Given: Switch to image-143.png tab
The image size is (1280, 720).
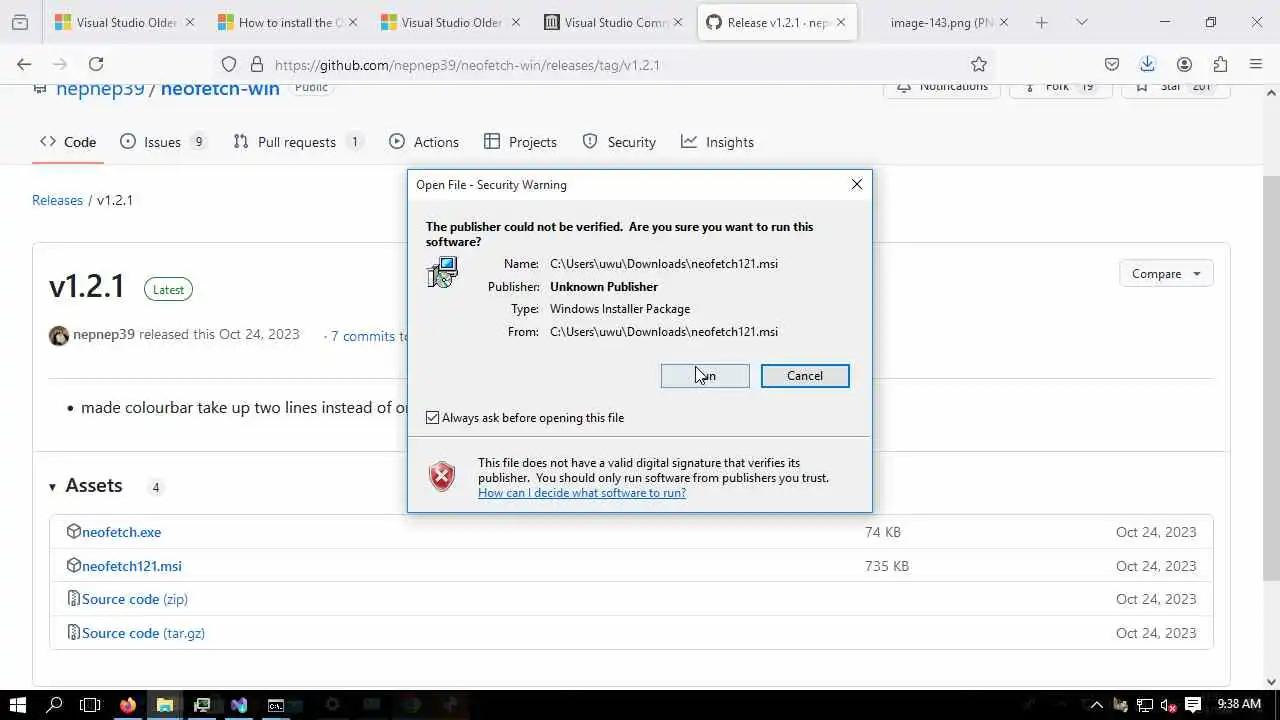Looking at the screenshot, I should 941,22.
